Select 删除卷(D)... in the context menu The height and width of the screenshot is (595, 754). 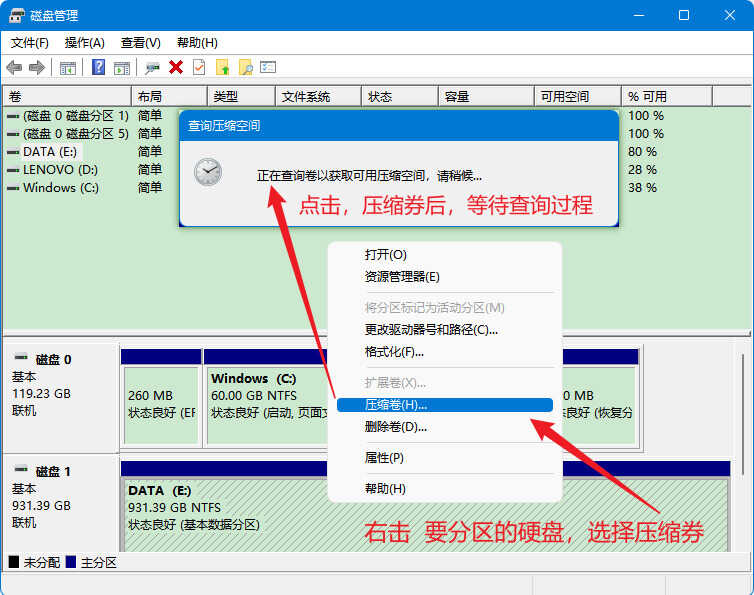[x=445, y=427]
